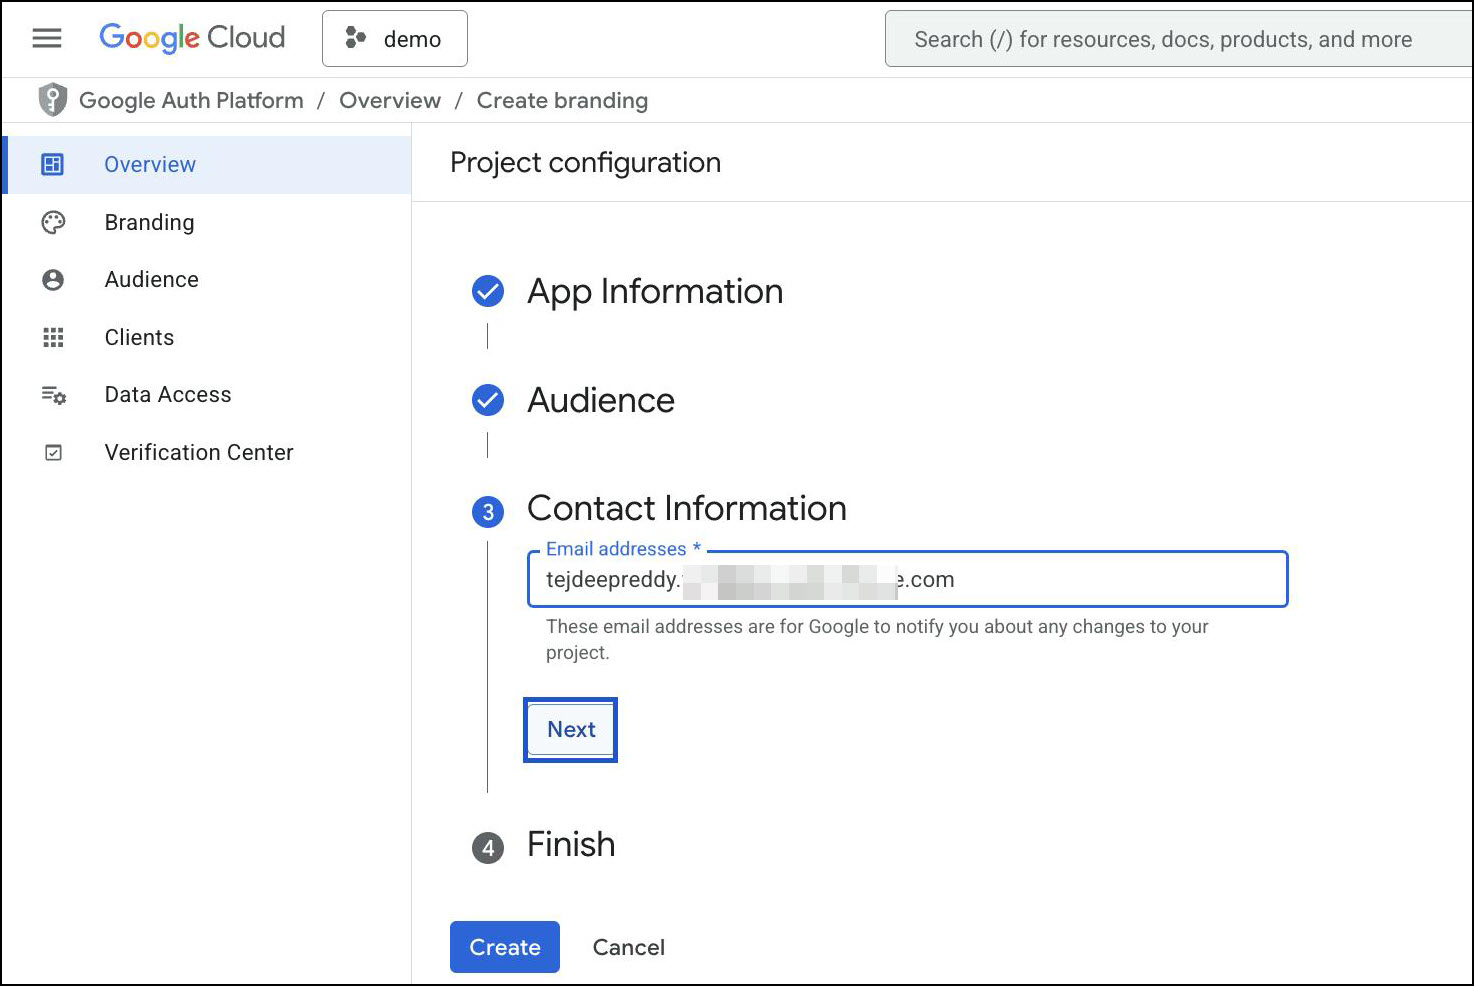The height and width of the screenshot is (986, 1474).
Task: Expand the completed App Information step
Action: 654,291
